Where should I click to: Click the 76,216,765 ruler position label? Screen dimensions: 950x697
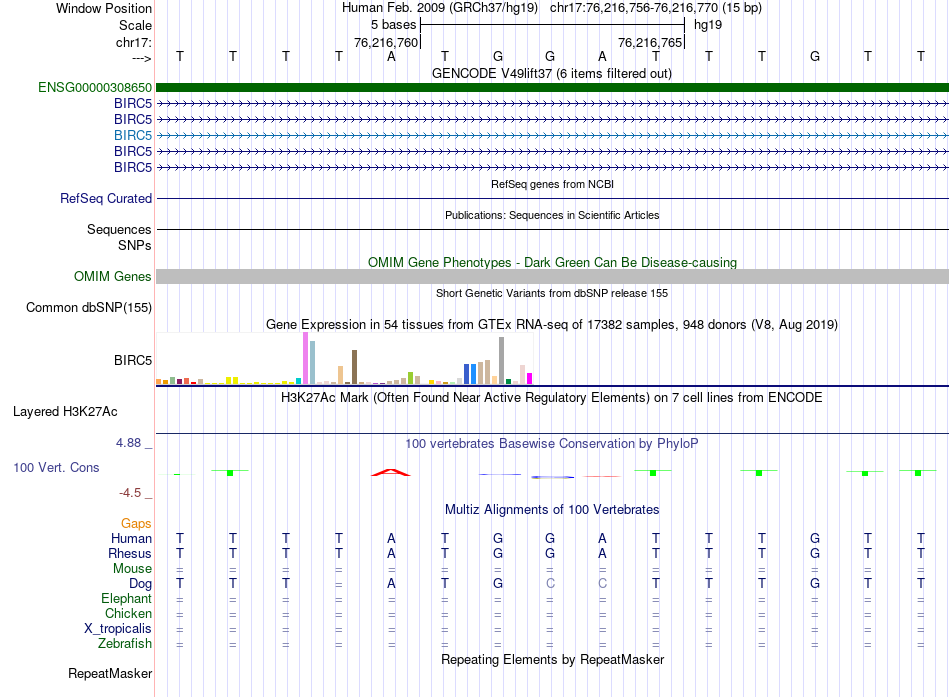[650, 42]
